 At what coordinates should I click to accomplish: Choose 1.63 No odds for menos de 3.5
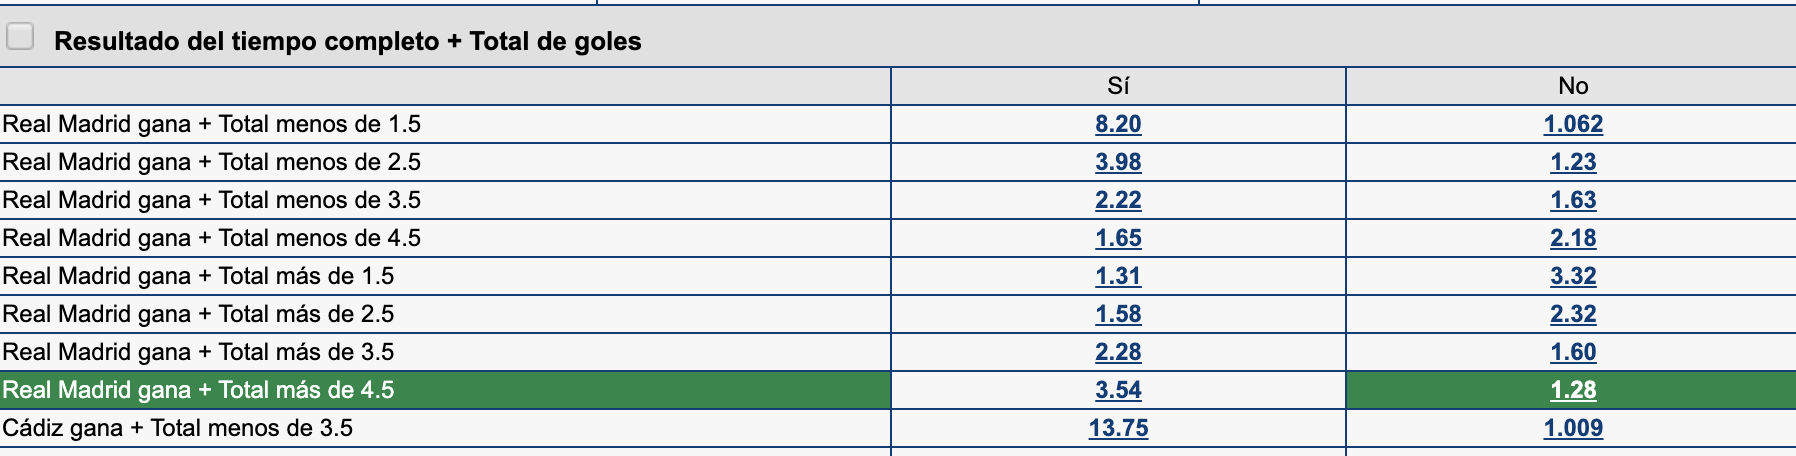point(1573,200)
